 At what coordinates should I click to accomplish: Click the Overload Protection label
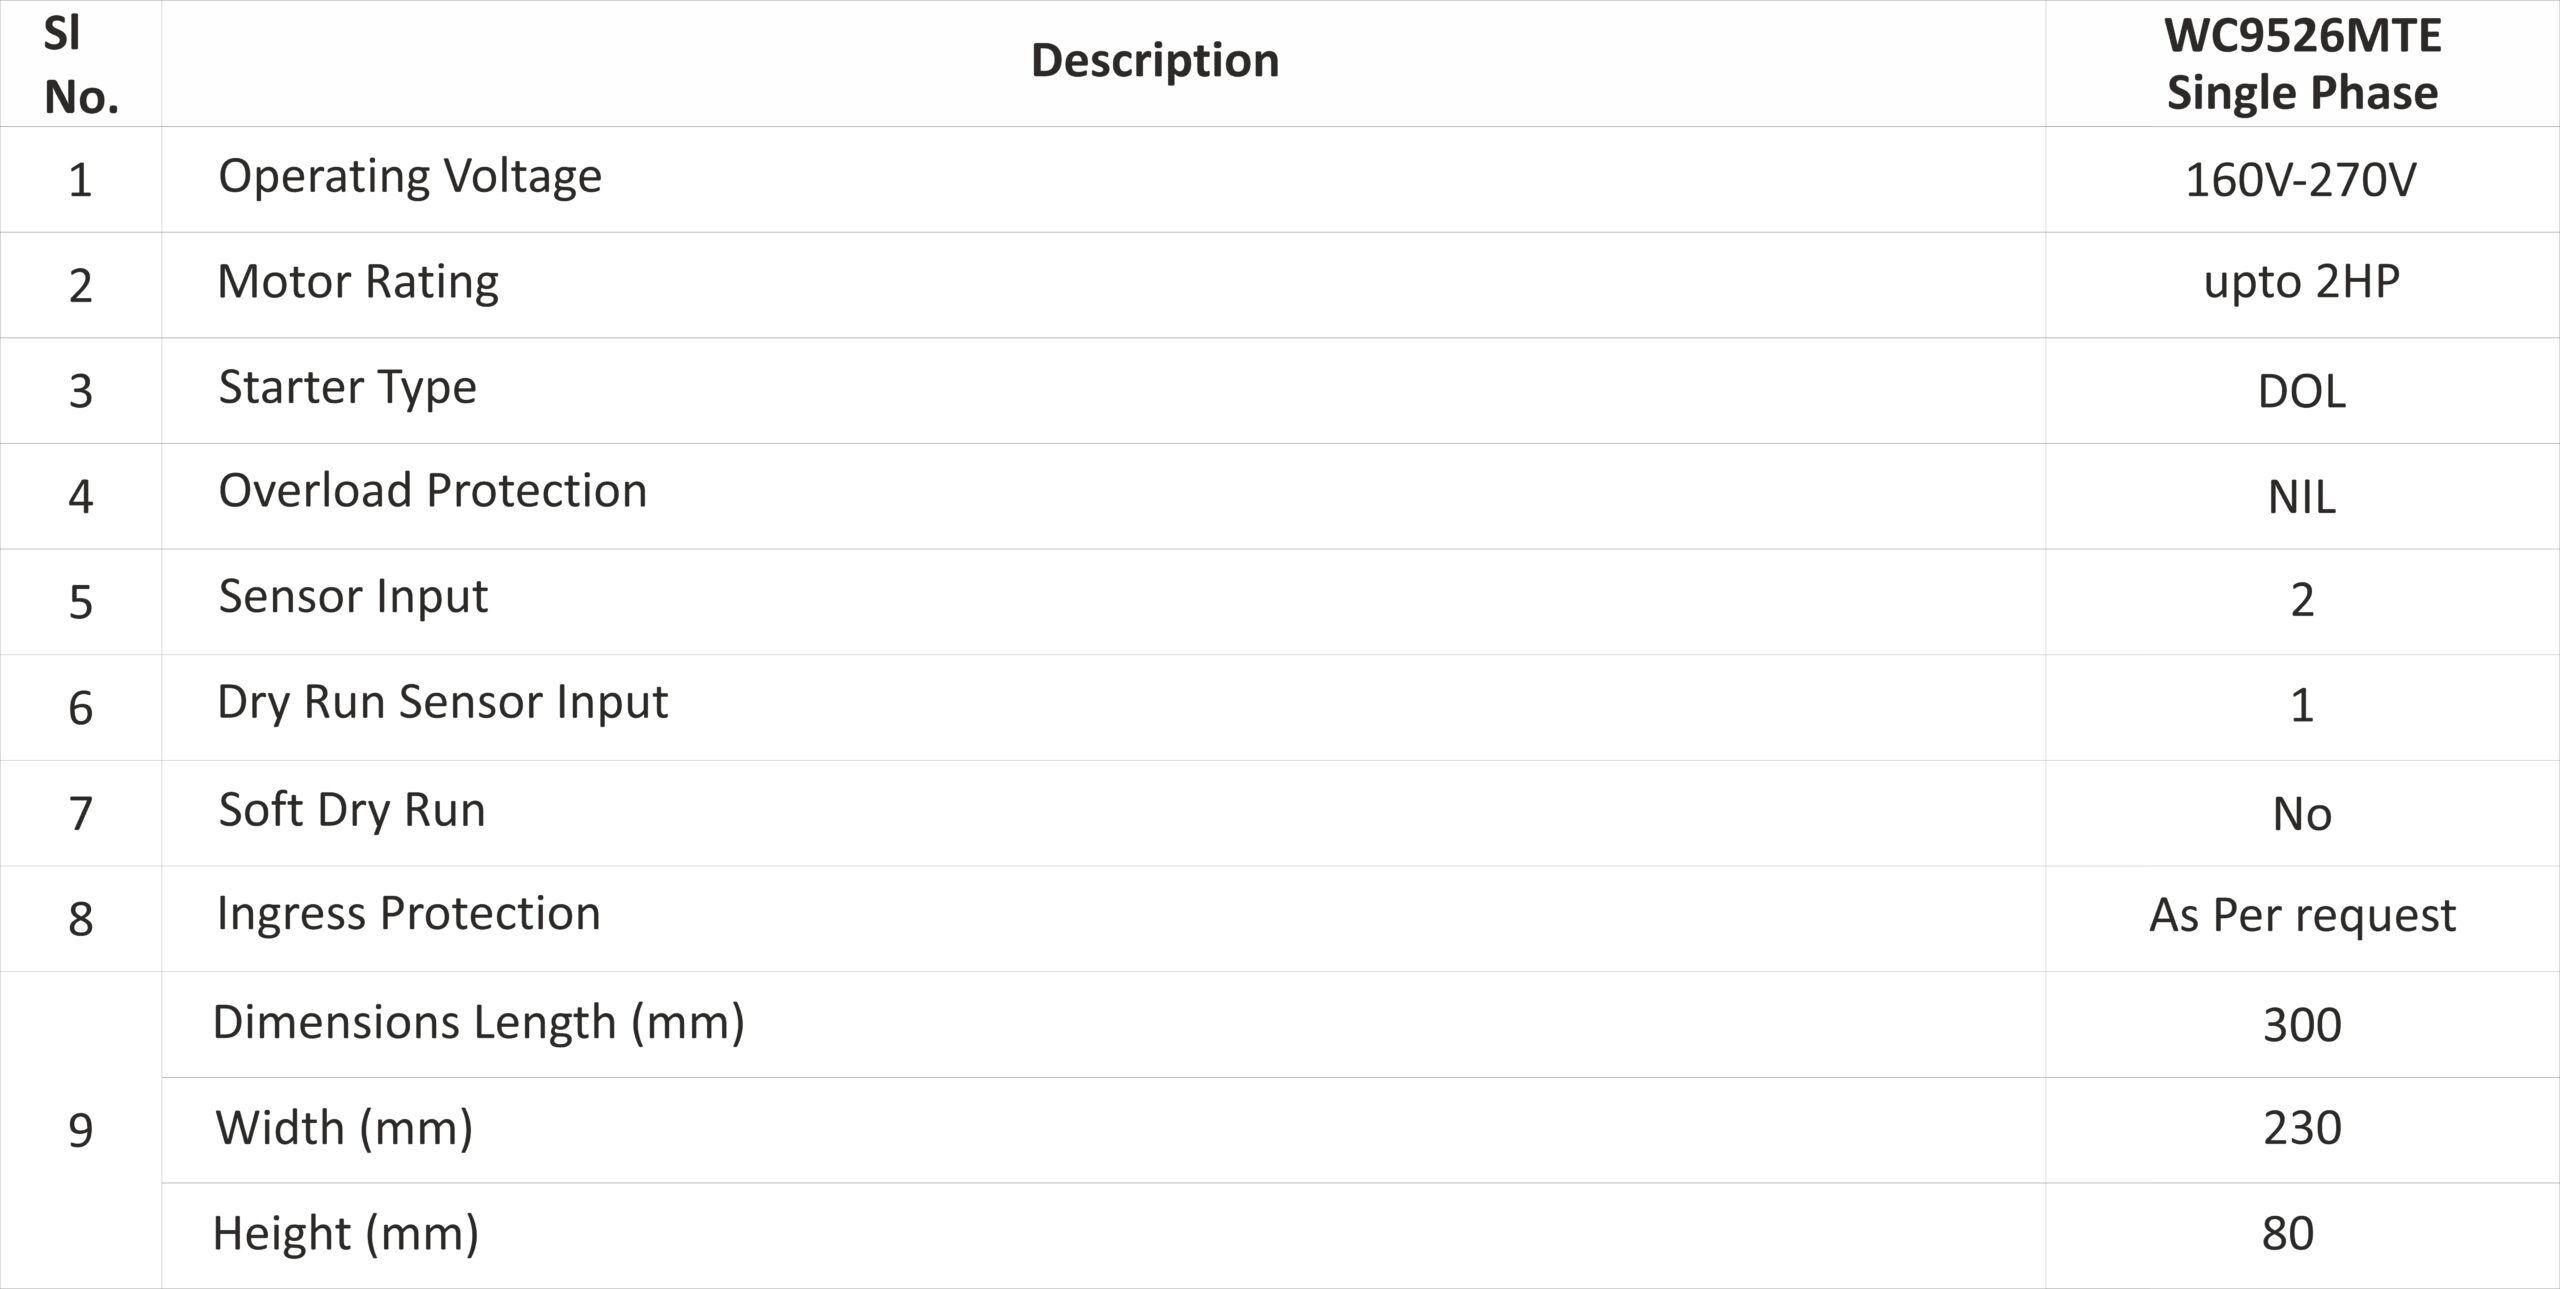[432, 491]
